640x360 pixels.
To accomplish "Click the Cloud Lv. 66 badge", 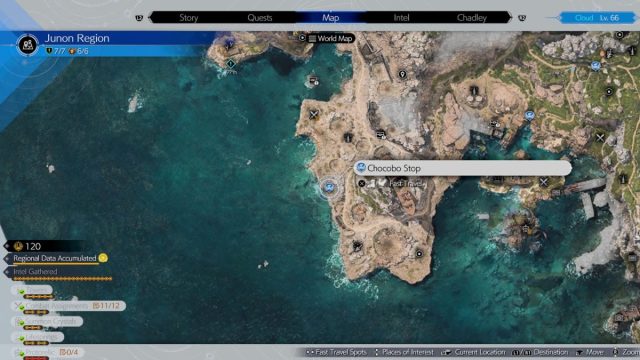I will [x=597, y=18].
